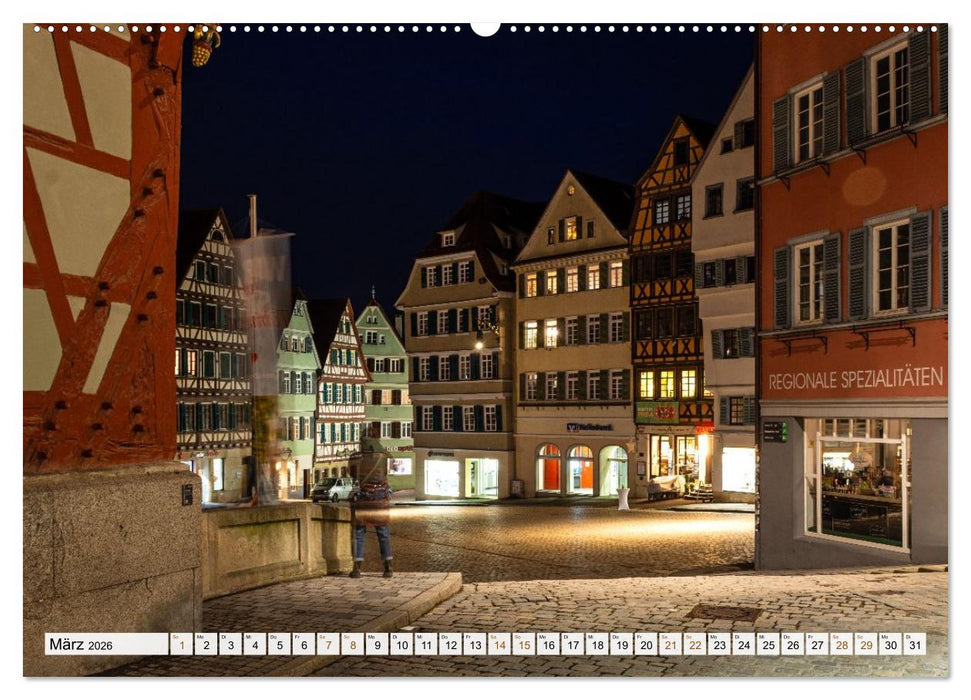This screenshot has width=971, height=700.
Task: Click the parked van in the square
Action: (338, 490)
